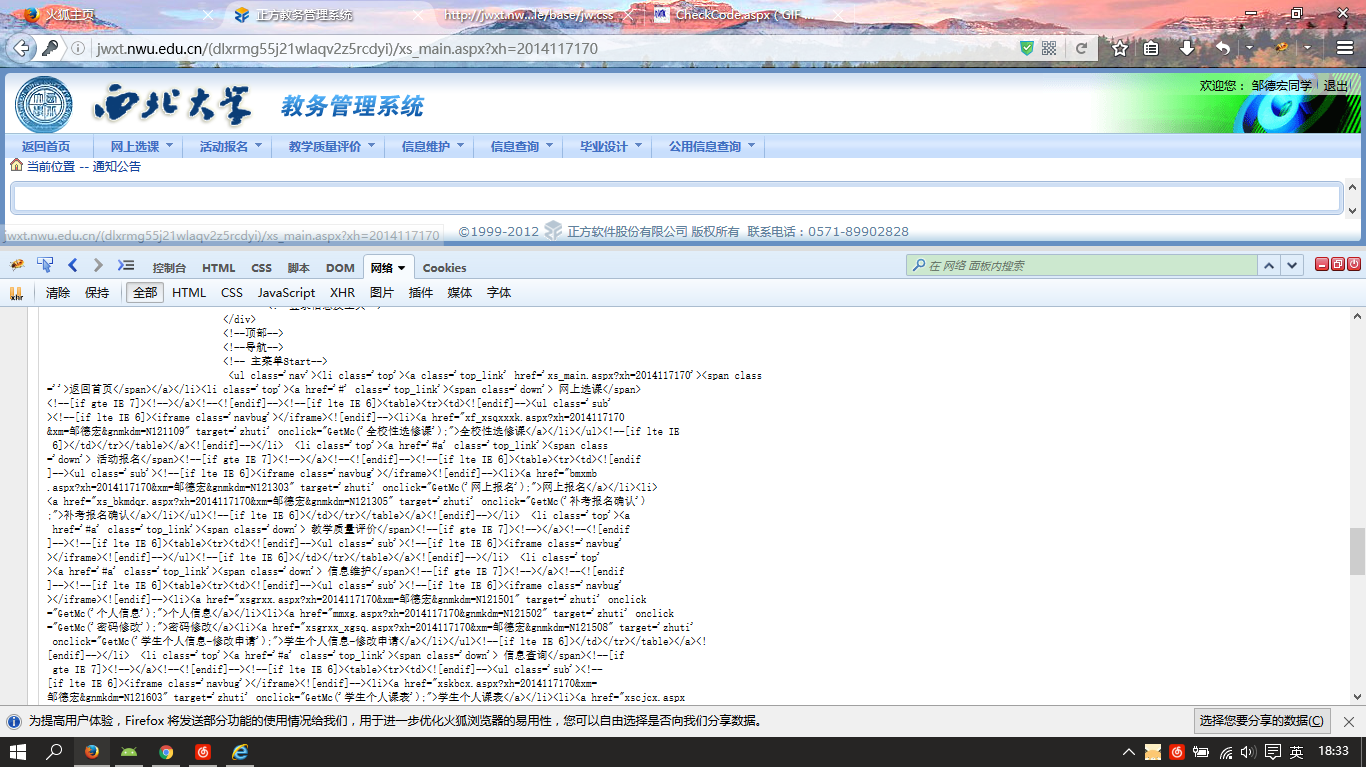Click the undo curved arrow toolbar icon
Image resolution: width=1366 pixels, height=767 pixels.
pos(1222,48)
